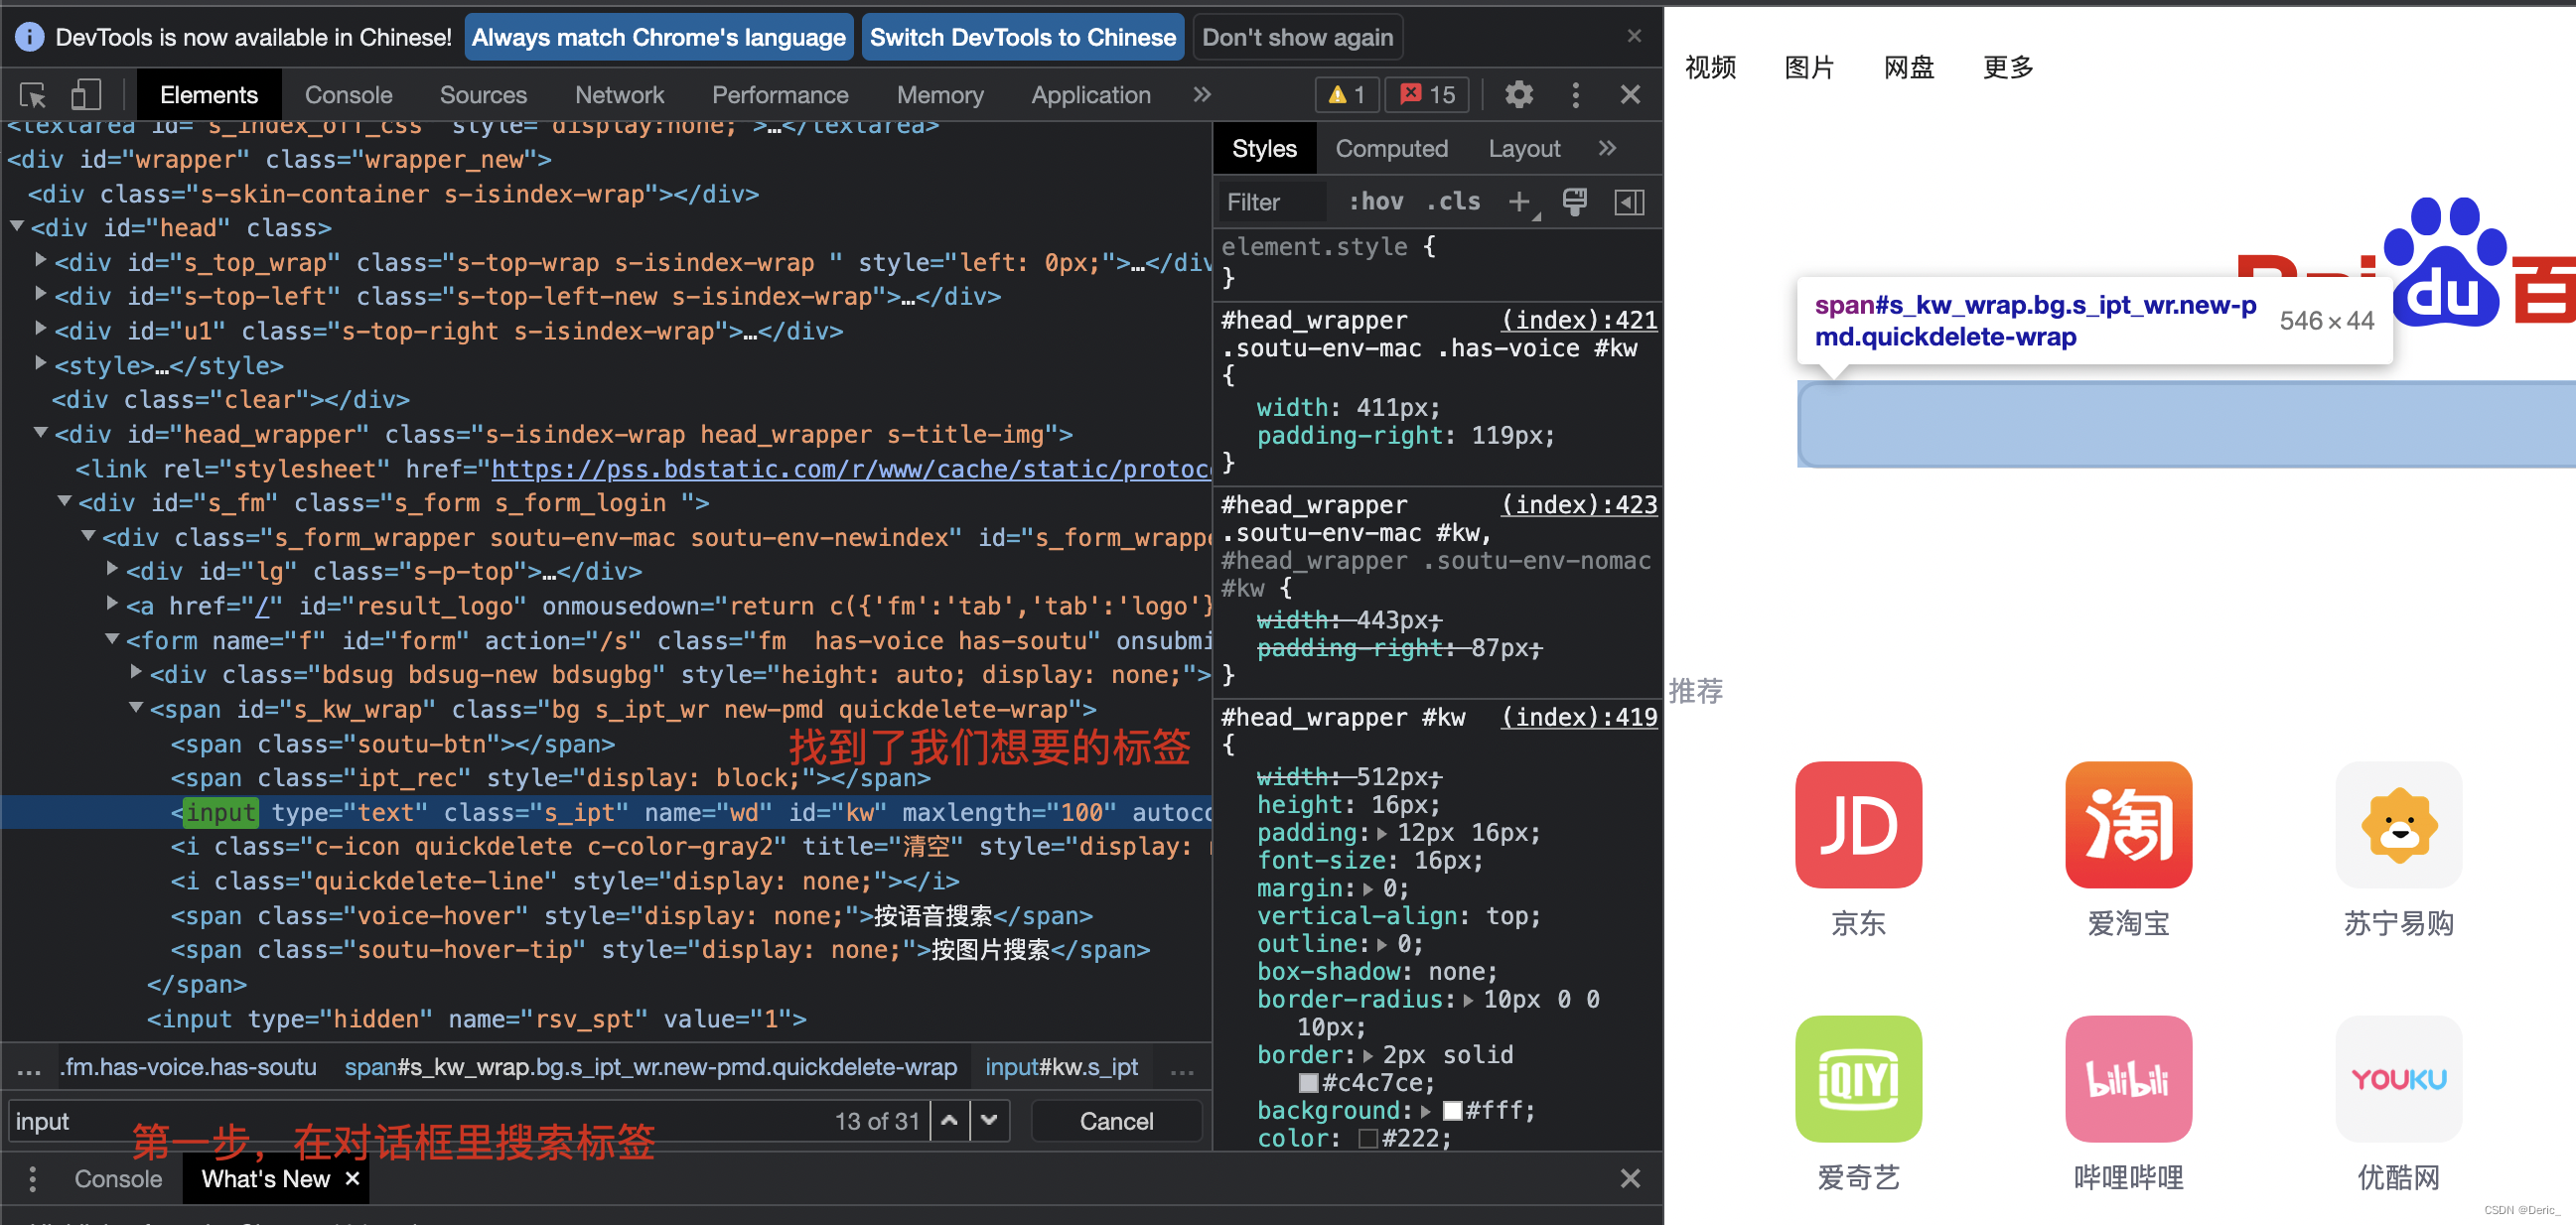Activate the inspect element picker icon
Image resolution: width=2576 pixels, height=1225 pixels.
[x=33, y=95]
